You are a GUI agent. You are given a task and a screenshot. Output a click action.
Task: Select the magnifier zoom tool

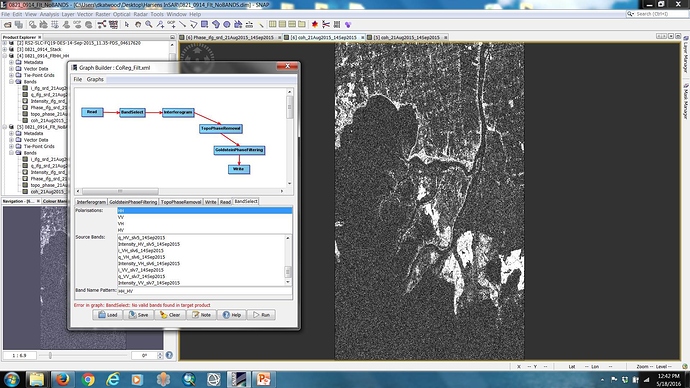(149, 25)
